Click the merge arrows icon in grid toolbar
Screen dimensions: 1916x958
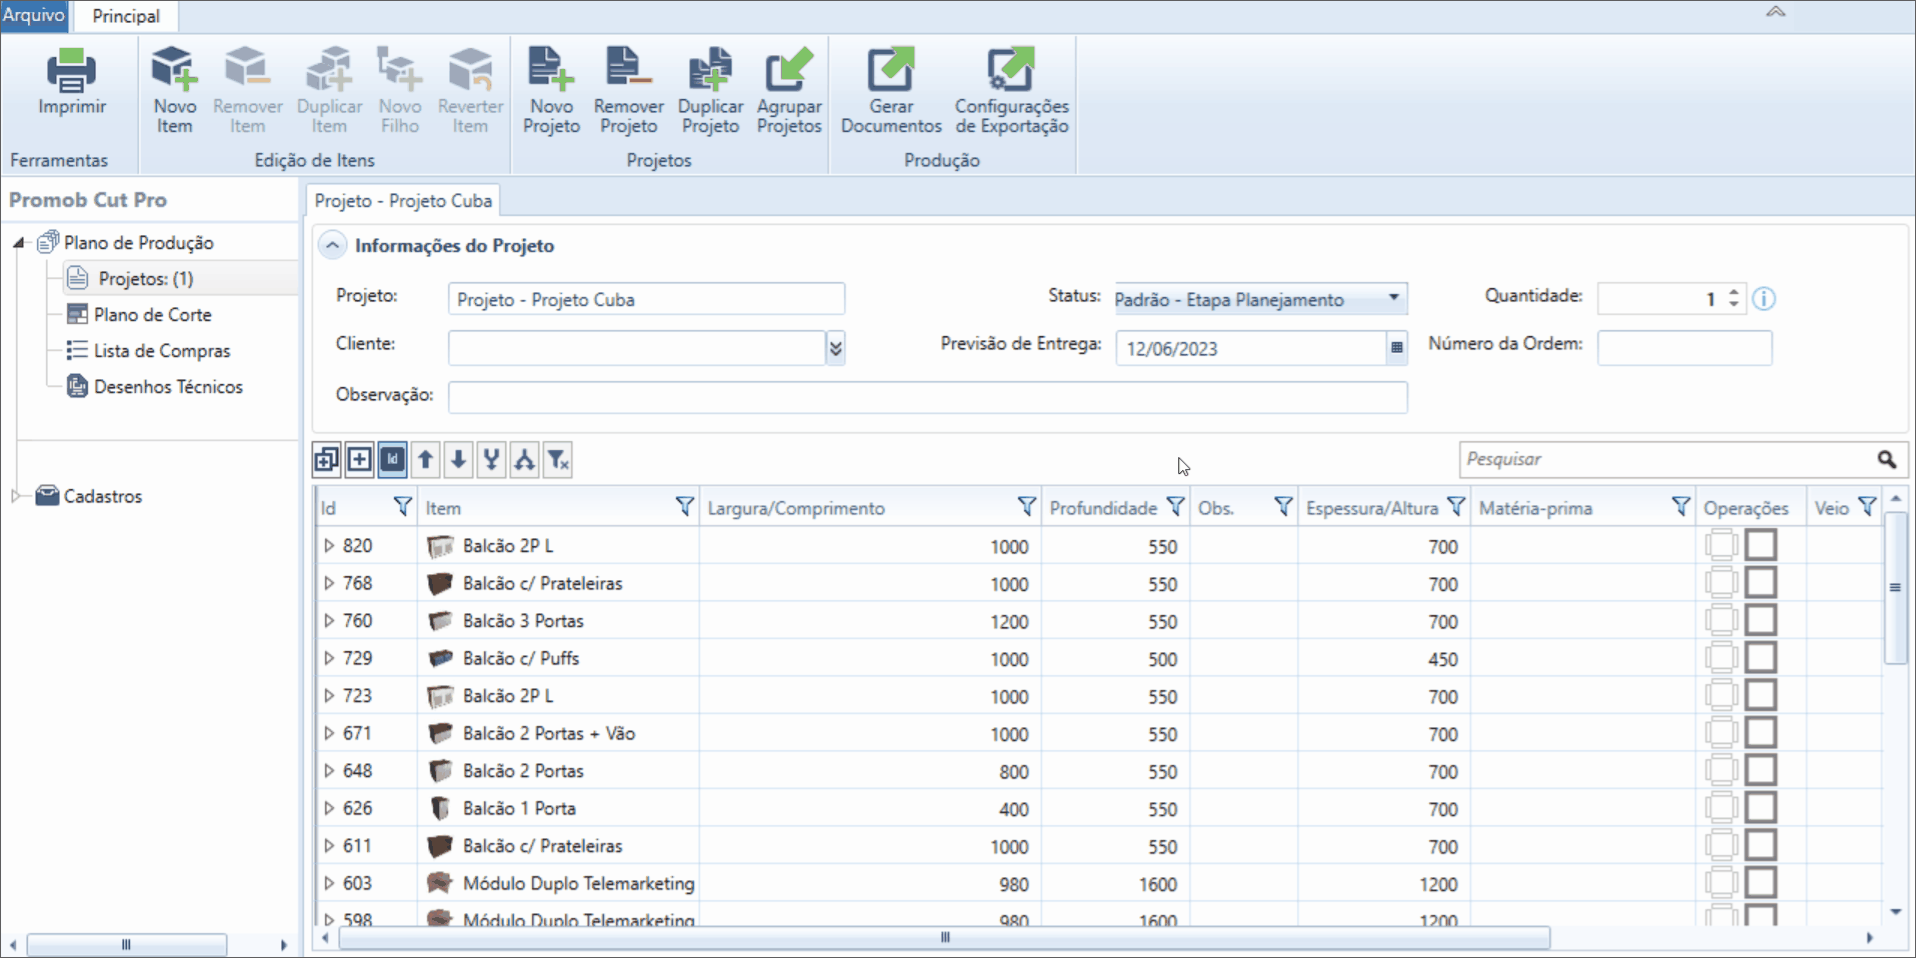tap(491, 459)
